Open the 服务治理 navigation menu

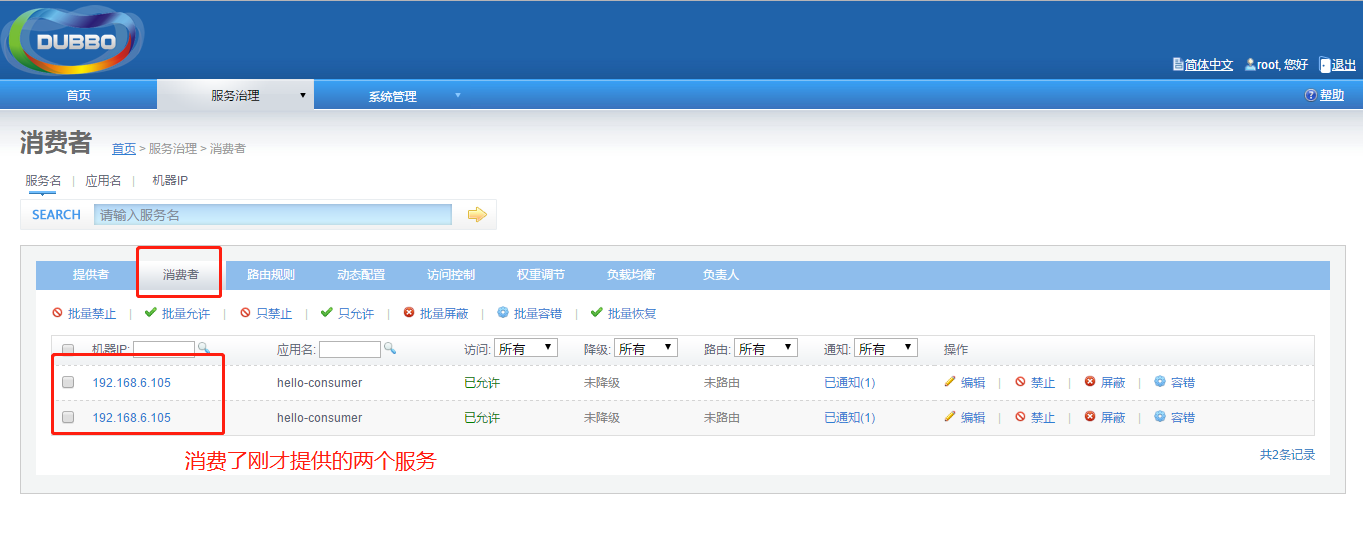(x=235, y=96)
